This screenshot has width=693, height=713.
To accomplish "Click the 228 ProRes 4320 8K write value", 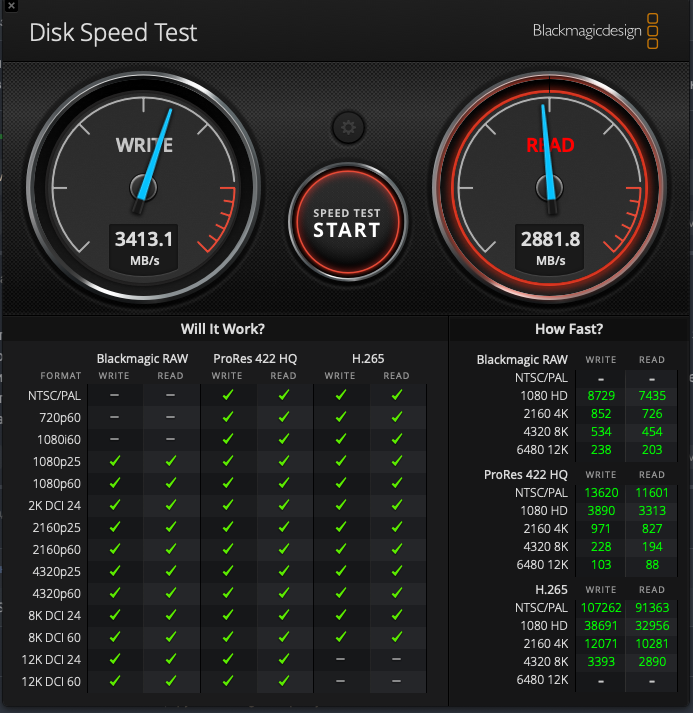I will pyautogui.click(x=601, y=547).
